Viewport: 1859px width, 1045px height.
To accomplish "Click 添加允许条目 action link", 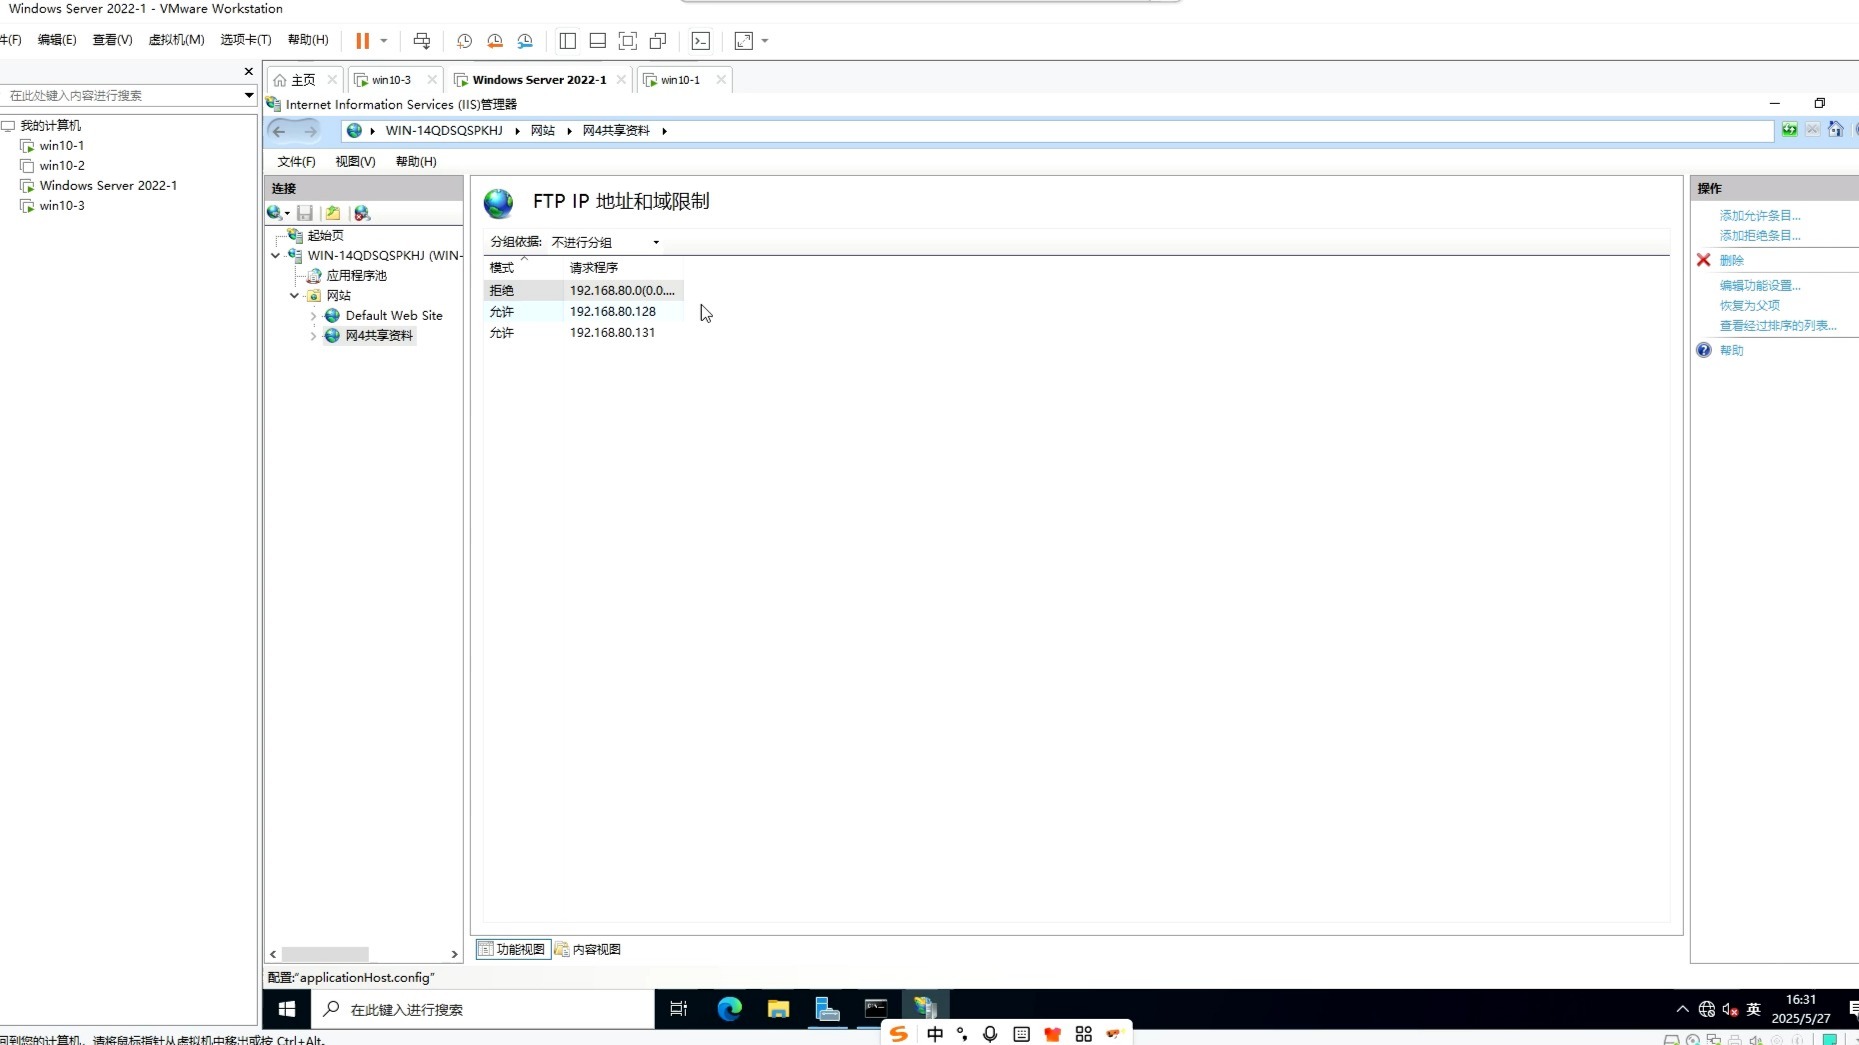I will (1760, 215).
